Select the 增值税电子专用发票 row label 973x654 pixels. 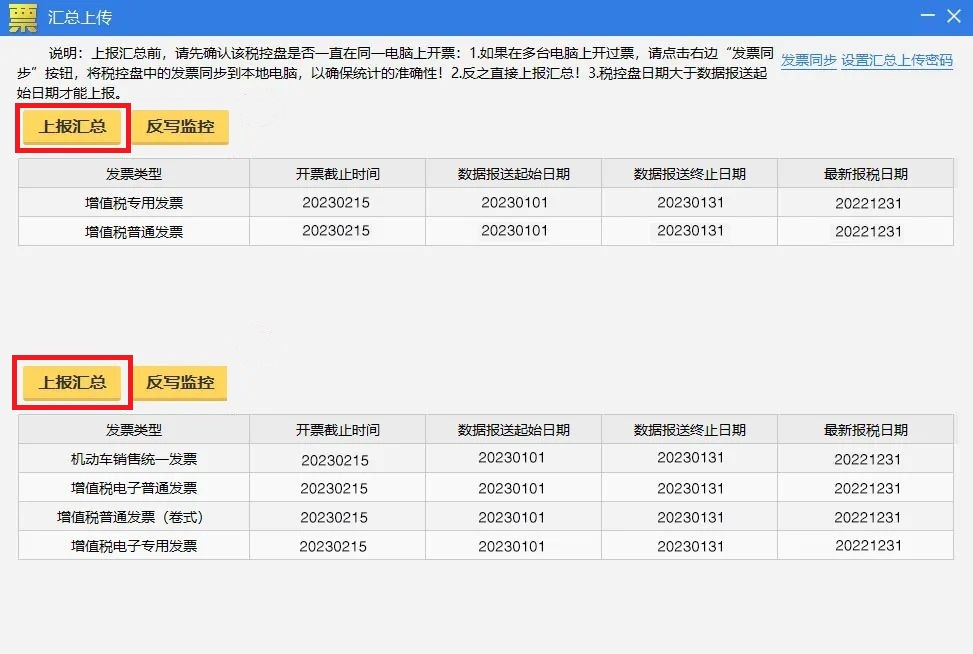click(x=134, y=546)
